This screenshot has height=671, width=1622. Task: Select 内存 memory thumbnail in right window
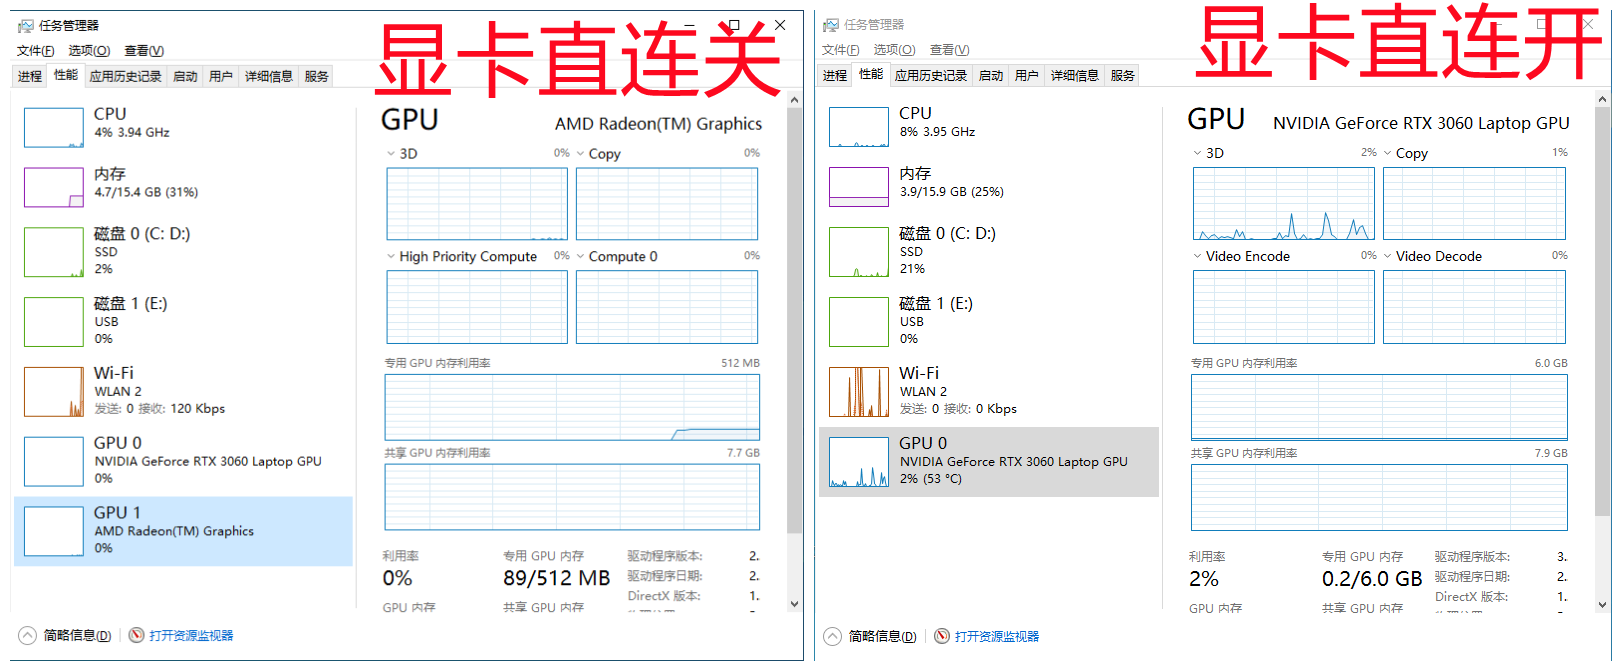point(859,187)
